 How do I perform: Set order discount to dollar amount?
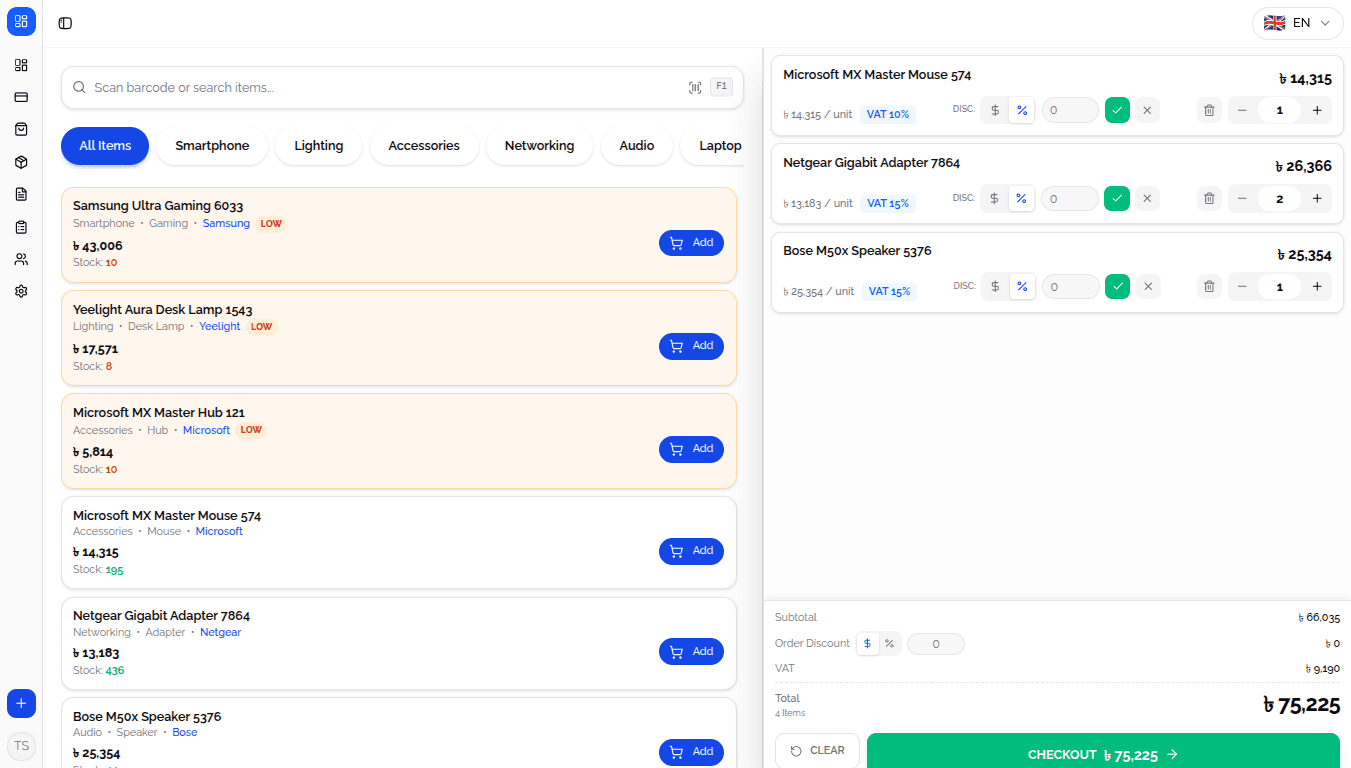tap(867, 644)
